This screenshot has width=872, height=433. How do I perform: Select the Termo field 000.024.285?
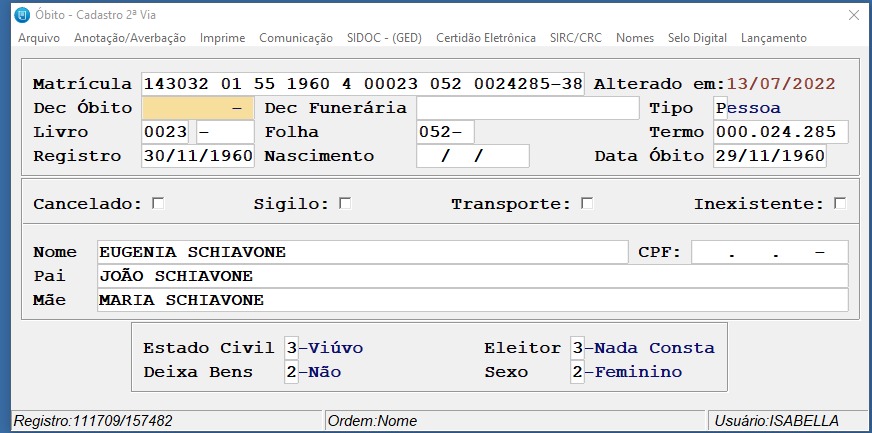781,132
